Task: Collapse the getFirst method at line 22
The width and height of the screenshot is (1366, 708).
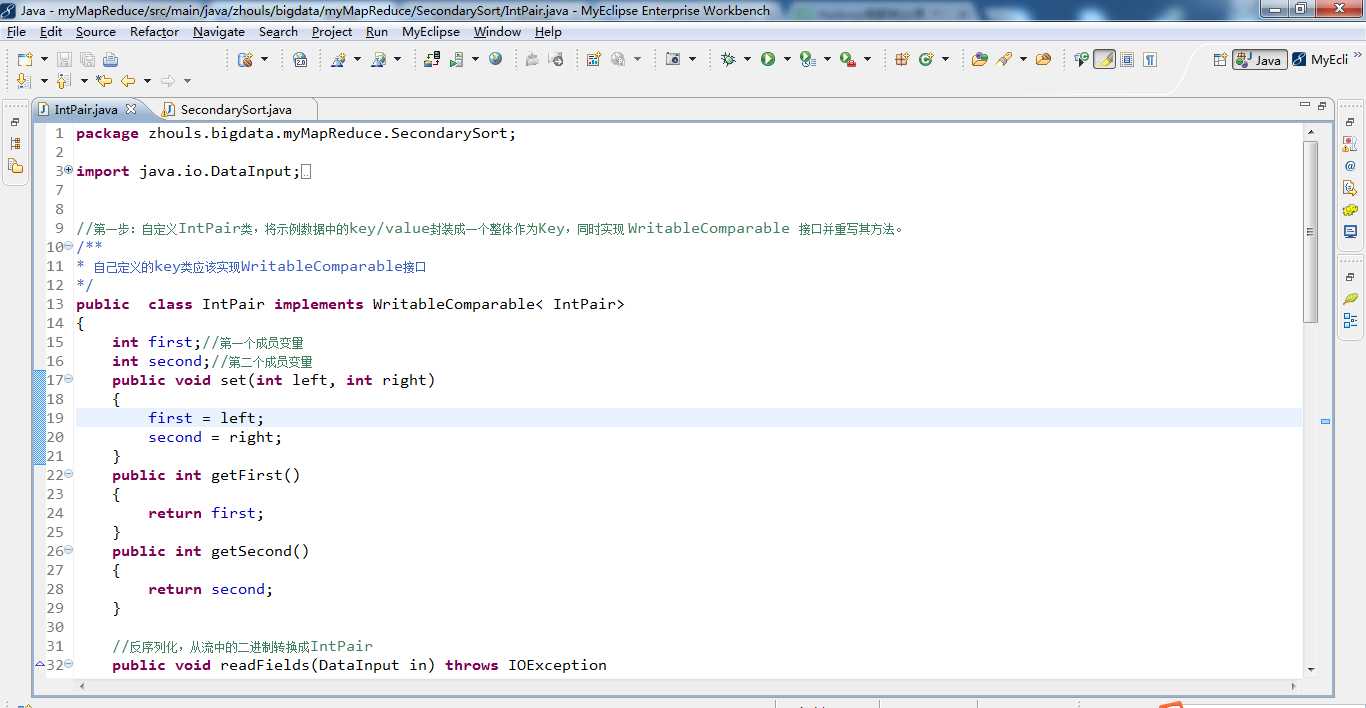Action: pyautogui.click(x=68, y=475)
